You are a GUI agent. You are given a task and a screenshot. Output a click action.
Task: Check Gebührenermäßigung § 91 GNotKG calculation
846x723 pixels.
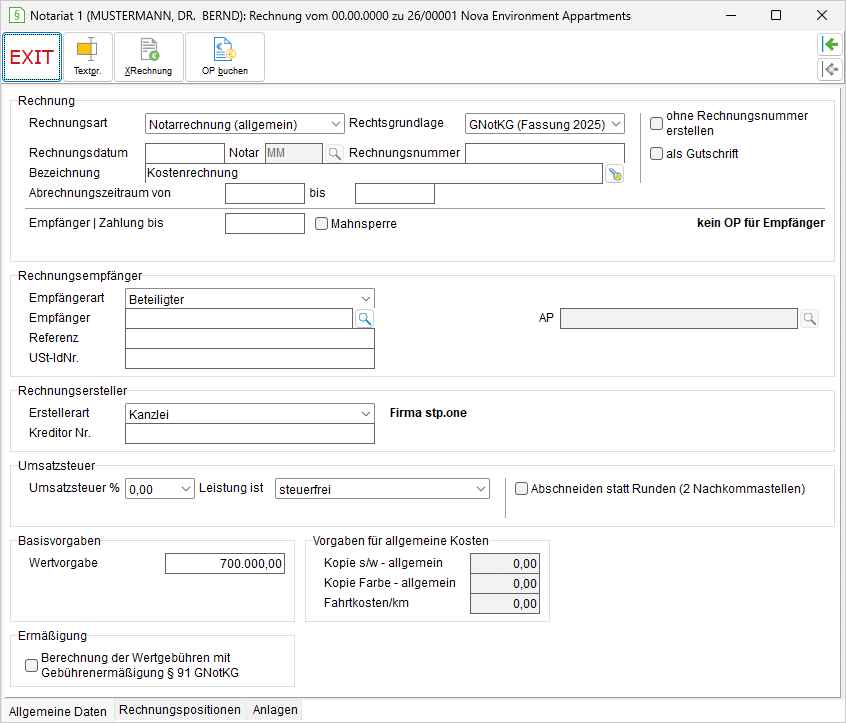coord(32,665)
